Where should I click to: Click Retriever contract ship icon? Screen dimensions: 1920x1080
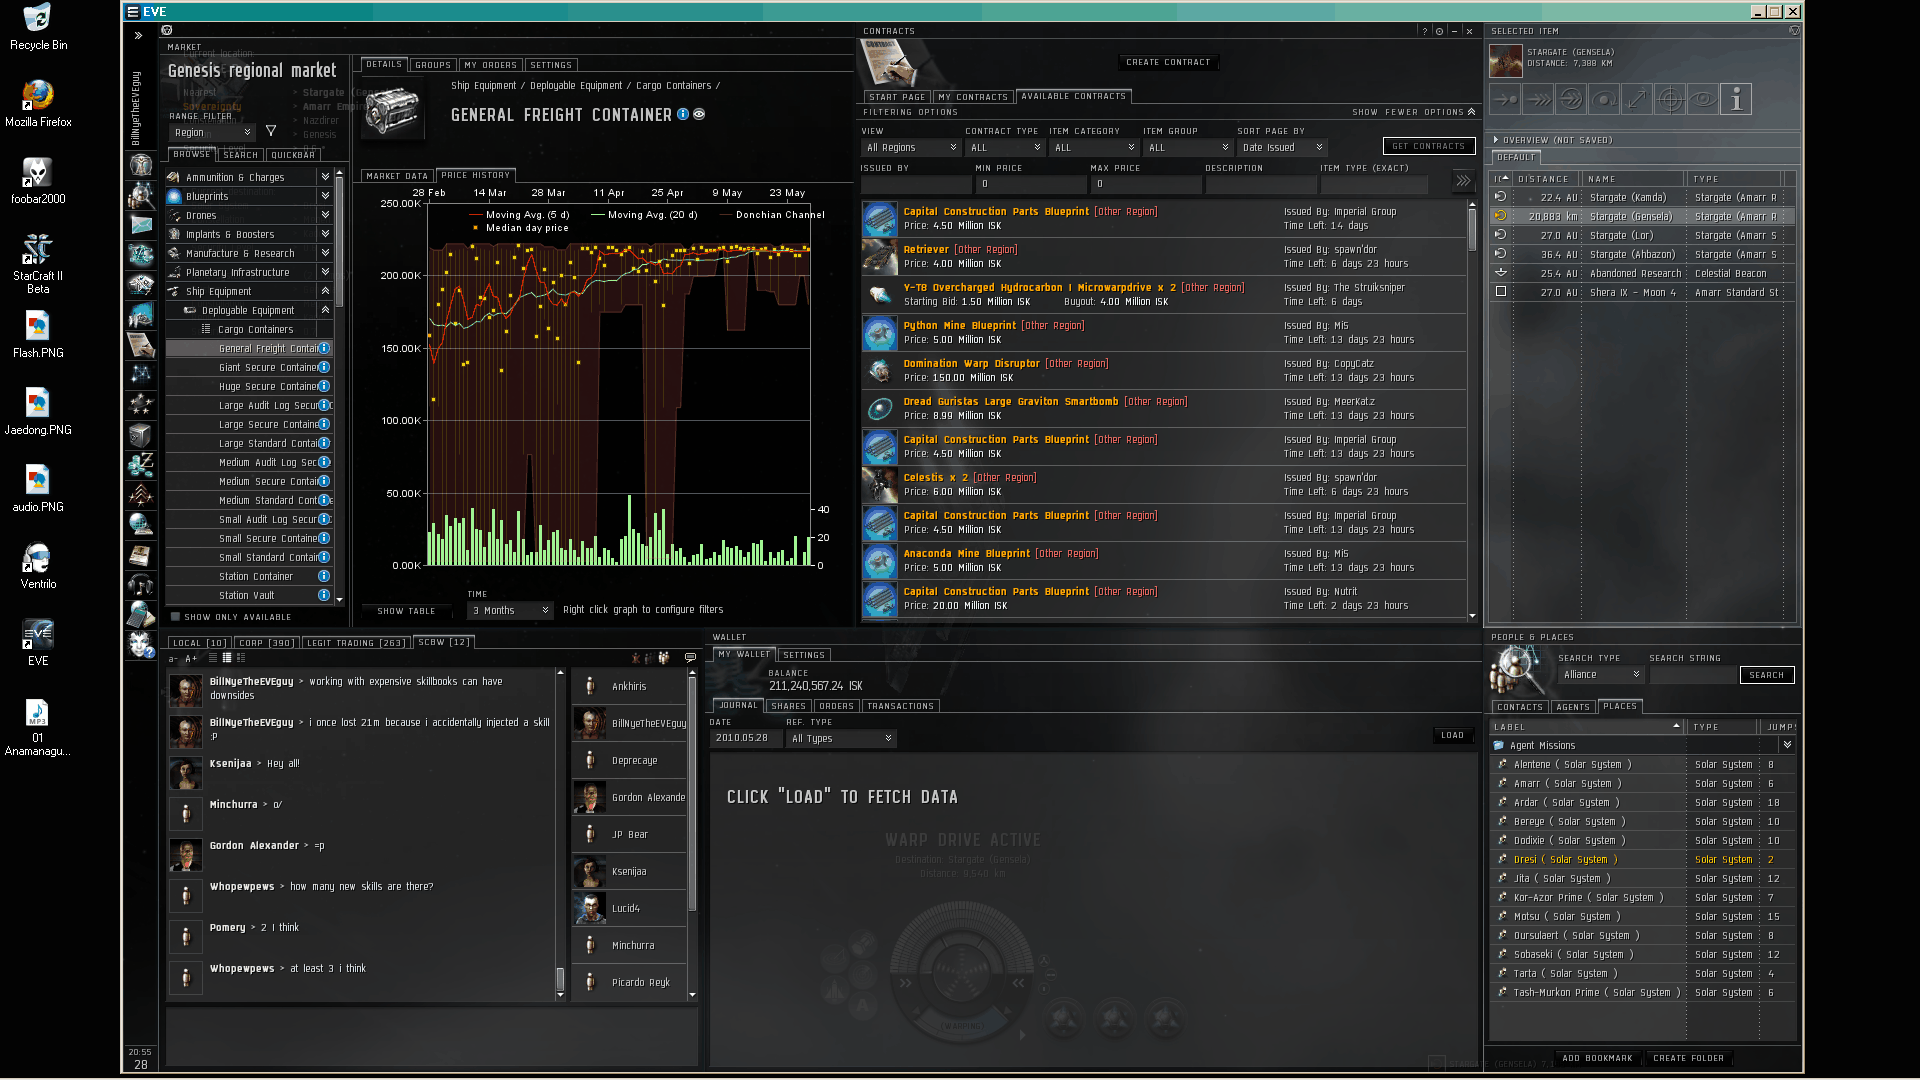[x=880, y=257]
